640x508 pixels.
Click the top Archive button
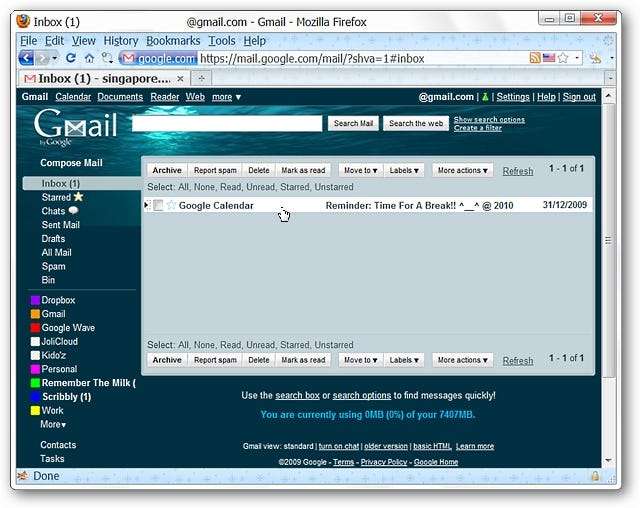tap(167, 170)
